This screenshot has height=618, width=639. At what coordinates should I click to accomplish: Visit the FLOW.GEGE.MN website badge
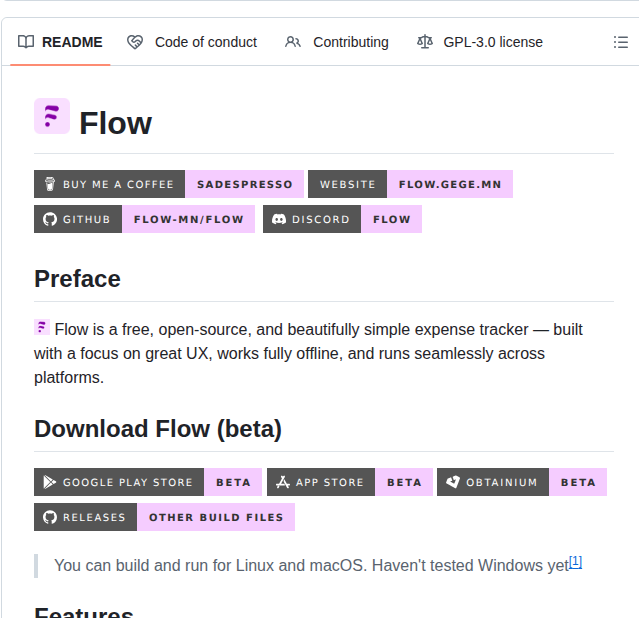pyautogui.click(x=450, y=184)
